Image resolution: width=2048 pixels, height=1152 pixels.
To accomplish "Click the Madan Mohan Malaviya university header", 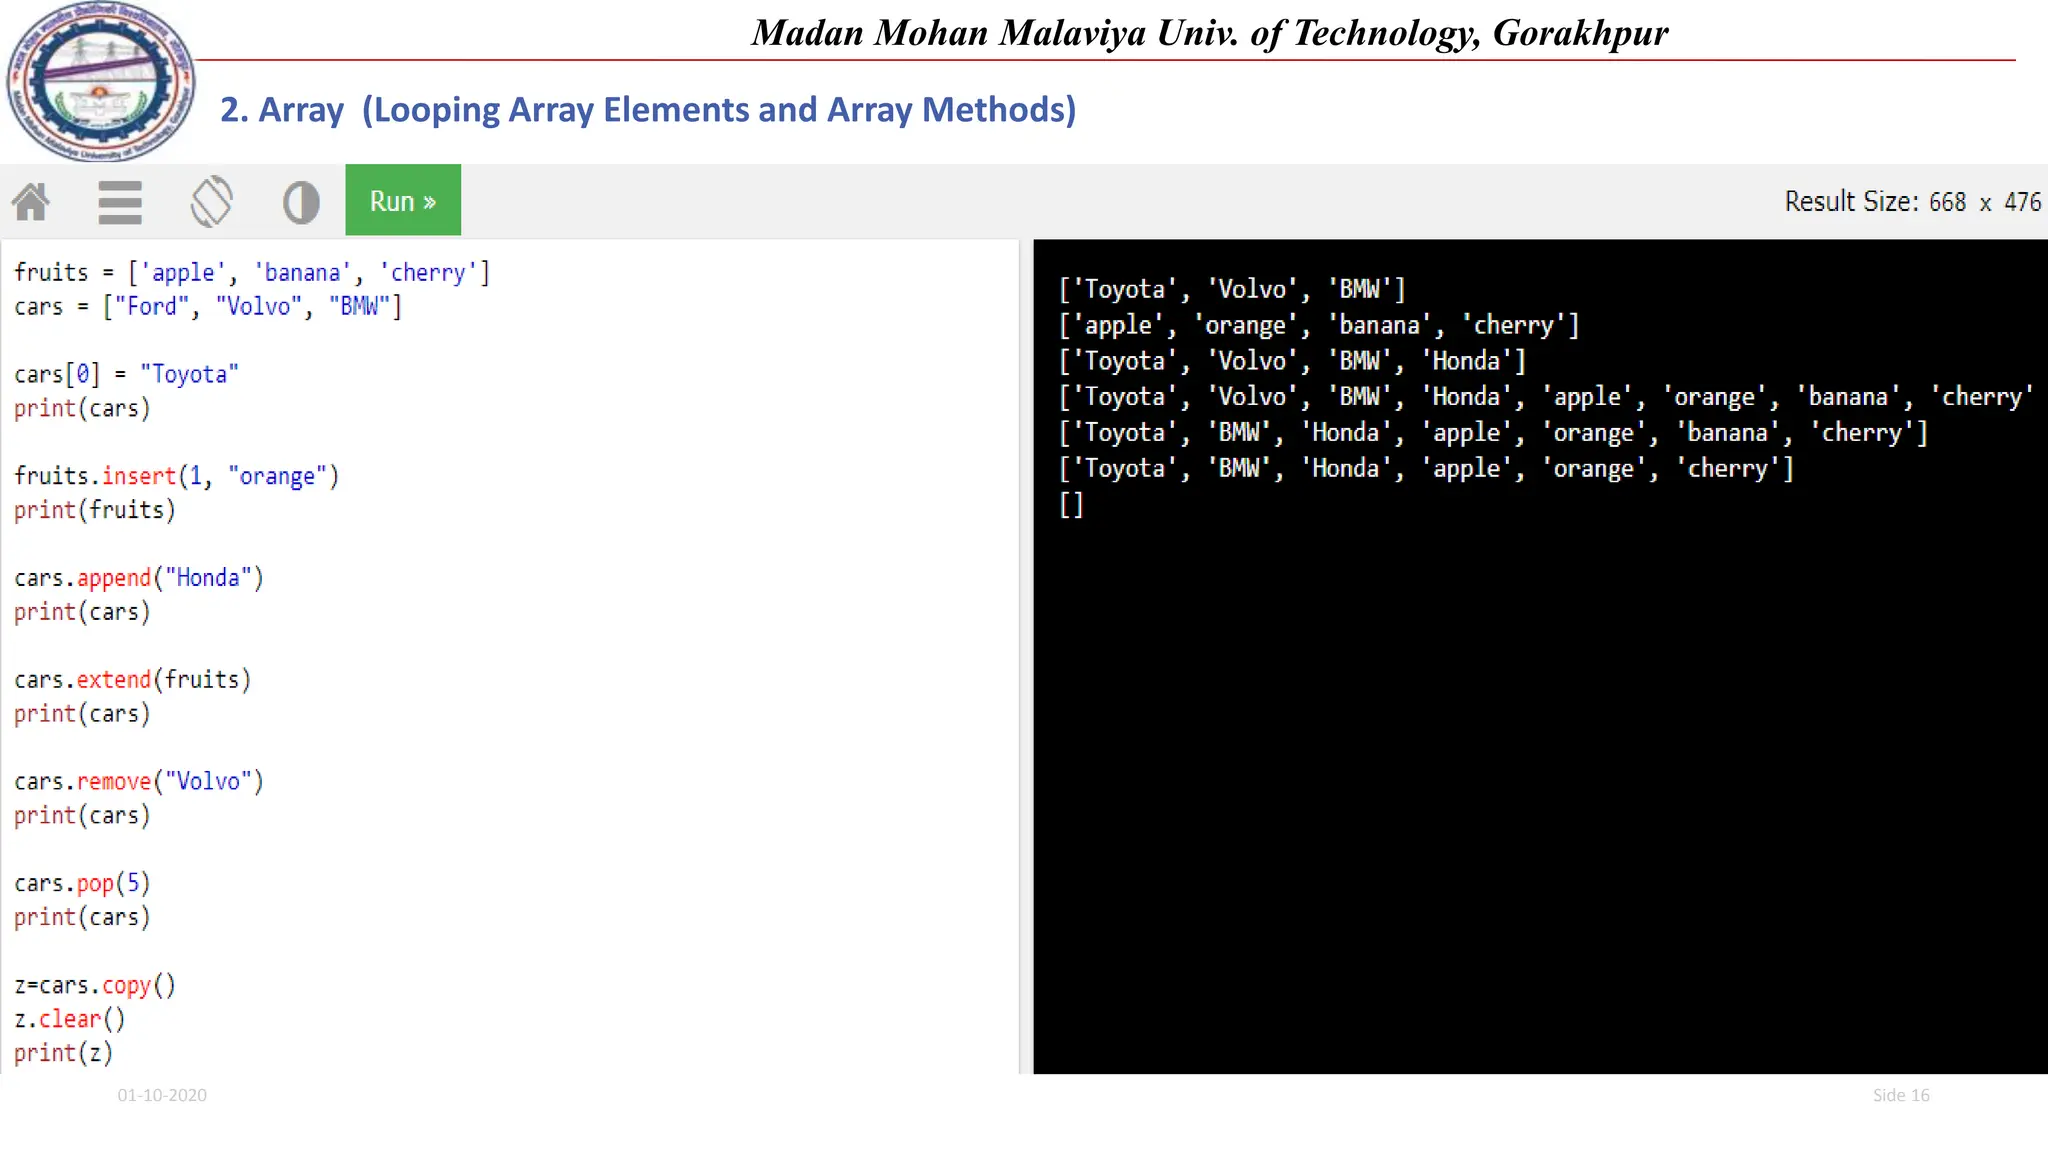I will click(x=1209, y=33).
